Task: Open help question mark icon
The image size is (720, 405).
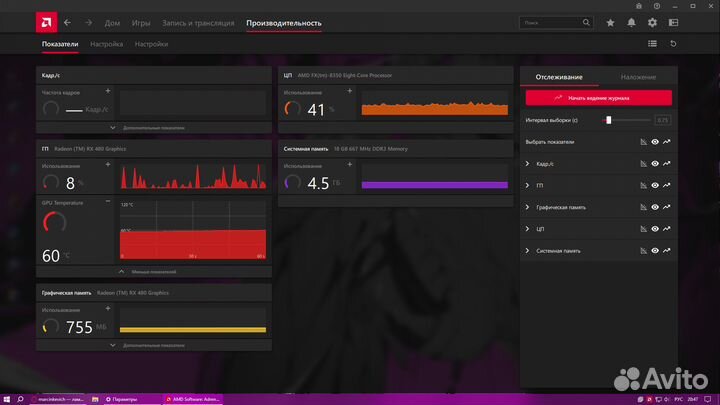Action: [x=657, y=6]
